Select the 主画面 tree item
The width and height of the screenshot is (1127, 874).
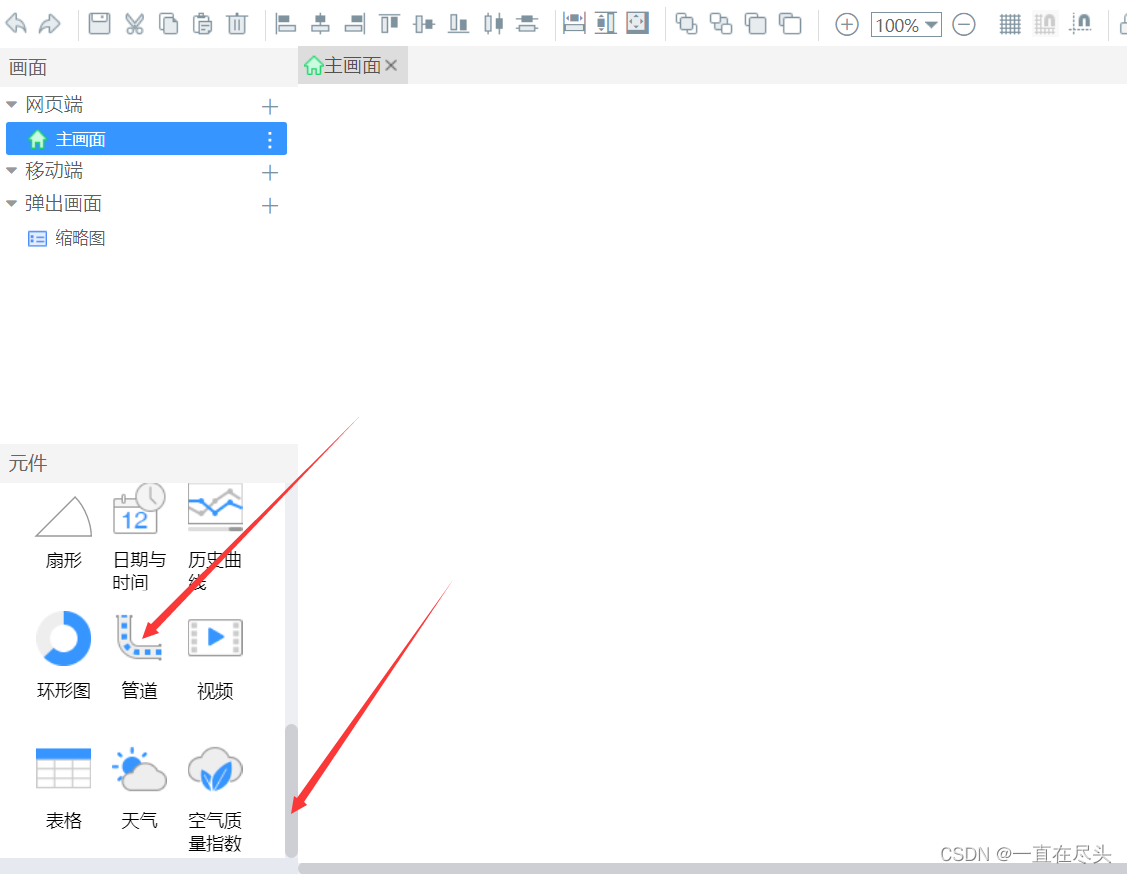coord(147,139)
